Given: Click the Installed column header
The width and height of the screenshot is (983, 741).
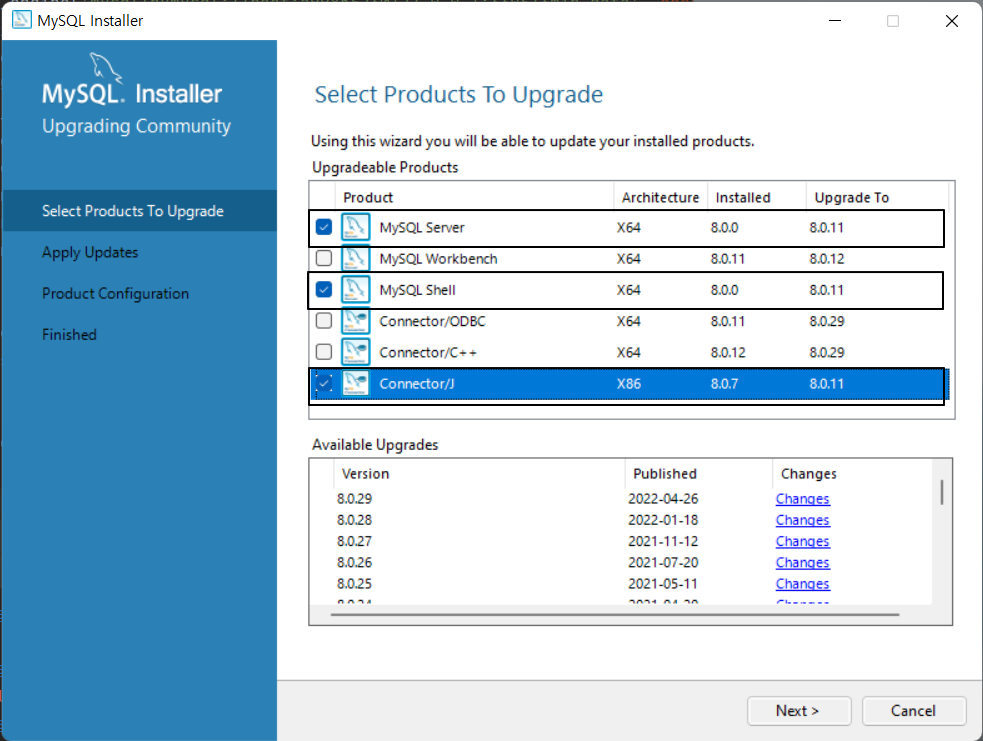Looking at the screenshot, I should coord(757,197).
